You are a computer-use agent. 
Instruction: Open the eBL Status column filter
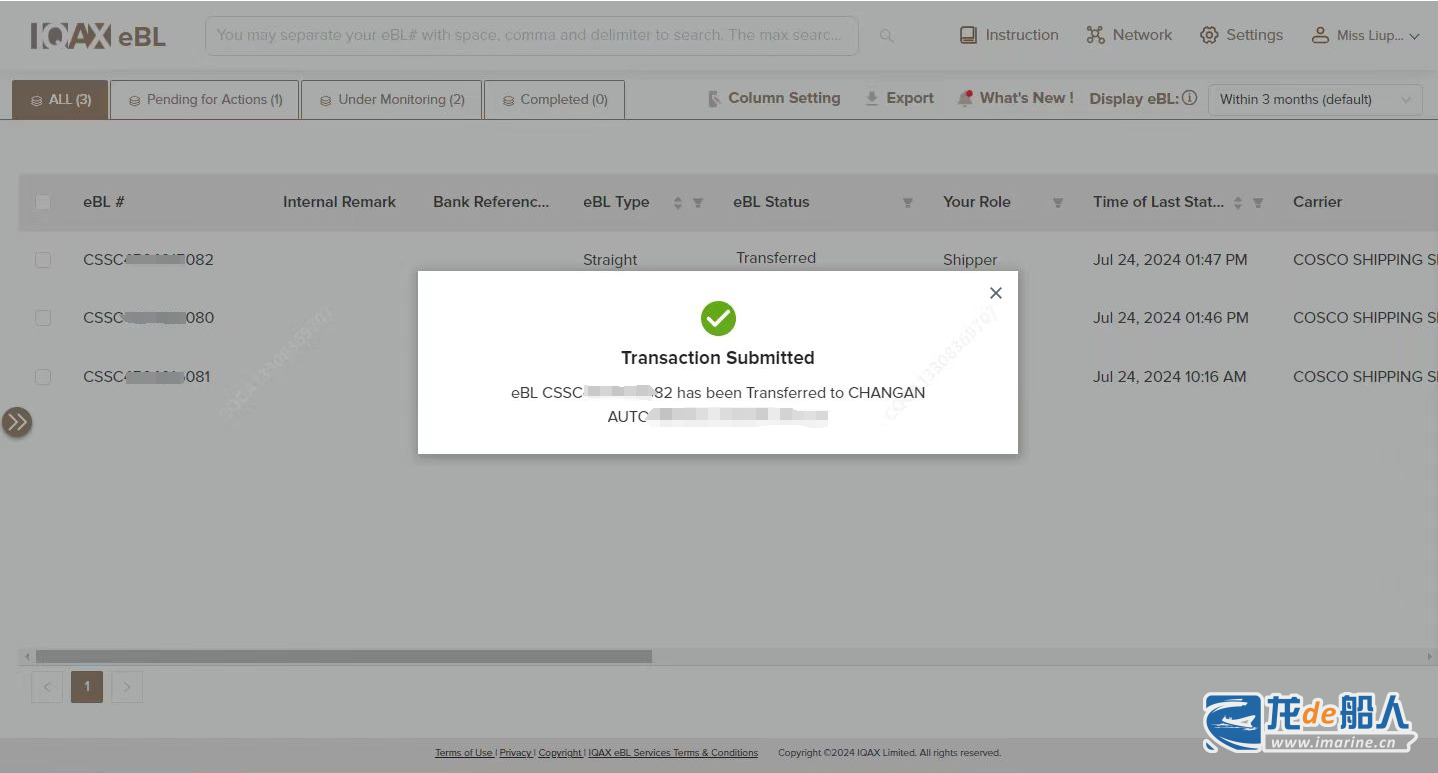(907, 203)
